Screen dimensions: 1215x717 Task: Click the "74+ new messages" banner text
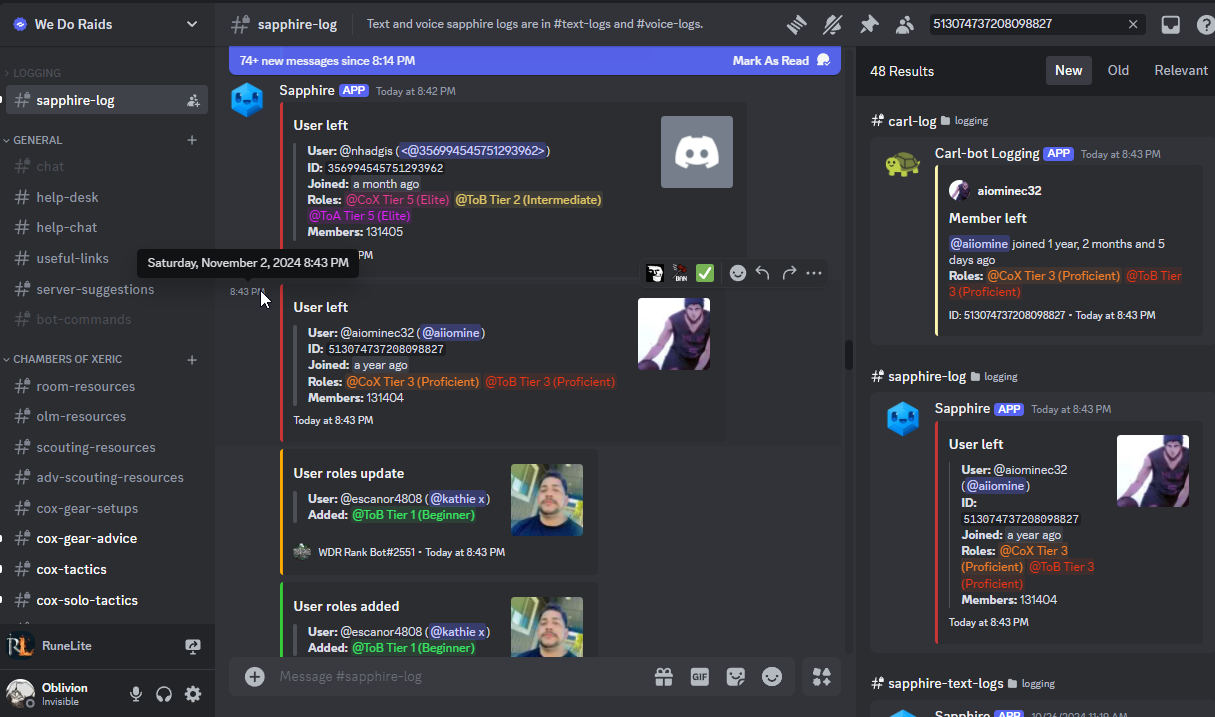coord(327,61)
